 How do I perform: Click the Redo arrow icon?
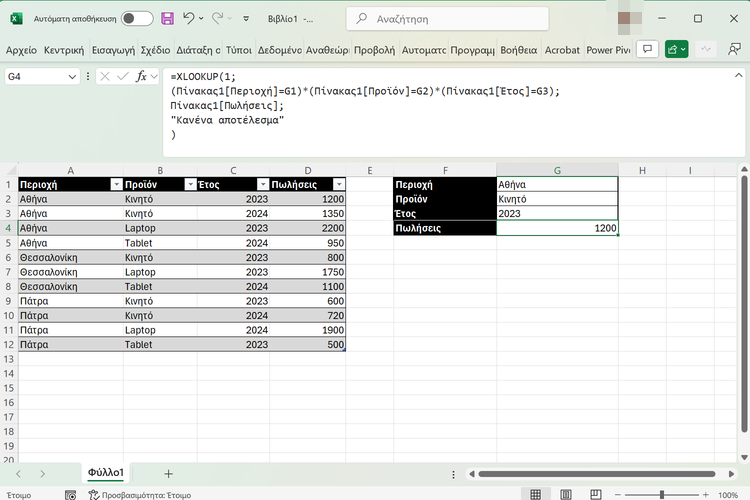(x=218, y=19)
